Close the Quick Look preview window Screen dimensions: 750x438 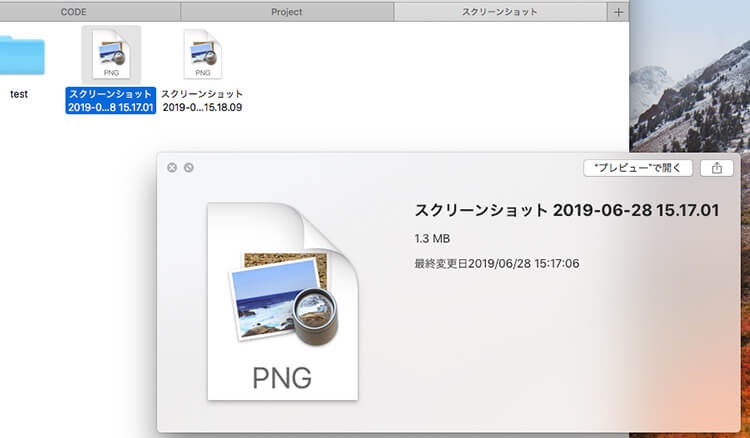(172, 168)
